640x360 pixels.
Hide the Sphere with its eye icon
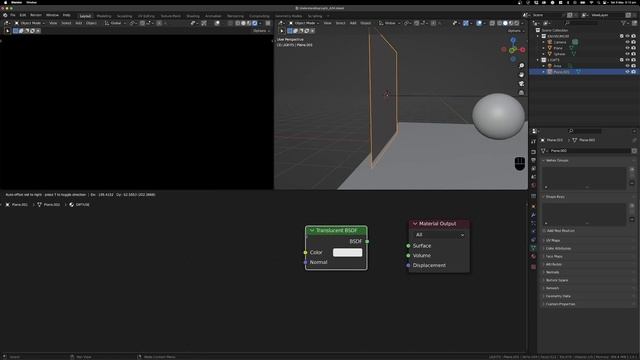pyautogui.click(x=627, y=54)
